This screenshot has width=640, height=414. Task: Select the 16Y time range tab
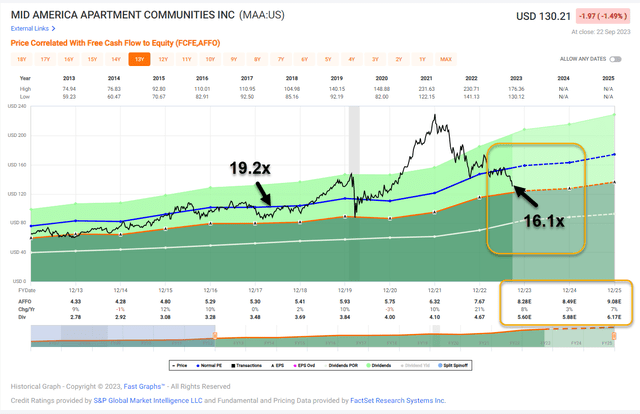tap(69, 59)
